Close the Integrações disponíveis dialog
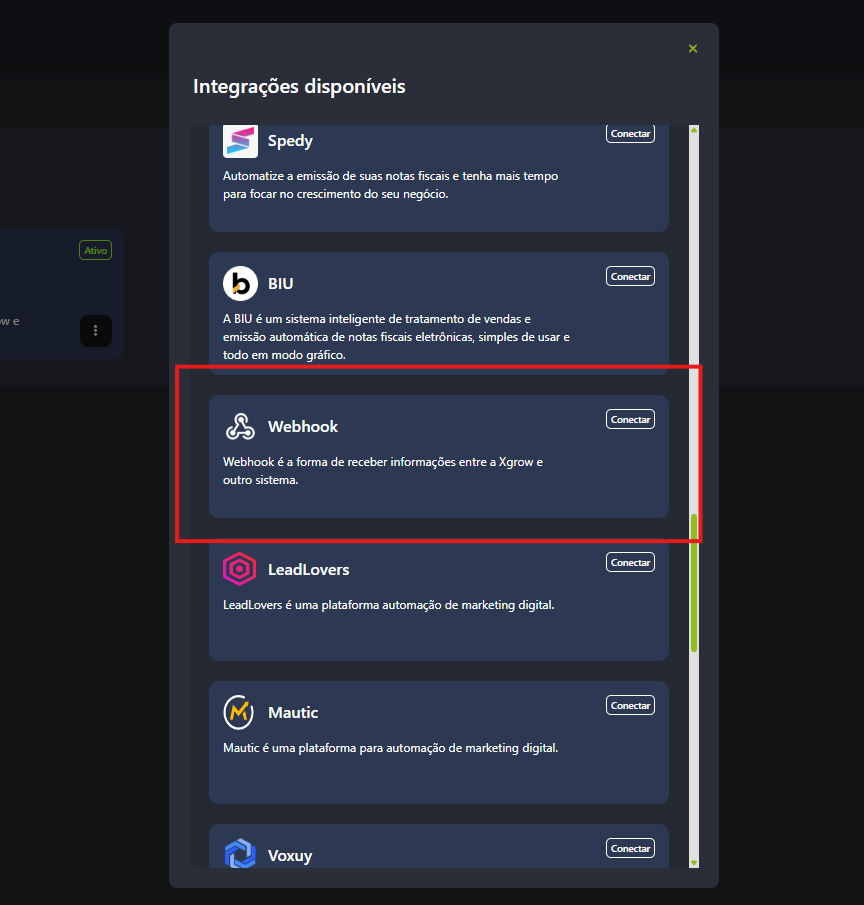Screen dimensions: 864x905 [x=693, y=48]
